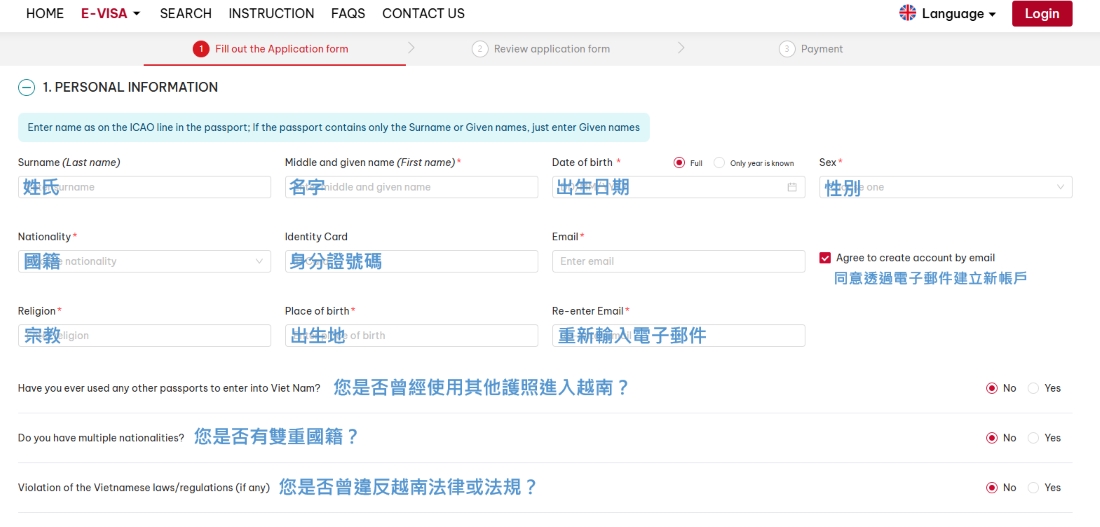
Task: Click the Date of birth field
Action: point(678,187)
